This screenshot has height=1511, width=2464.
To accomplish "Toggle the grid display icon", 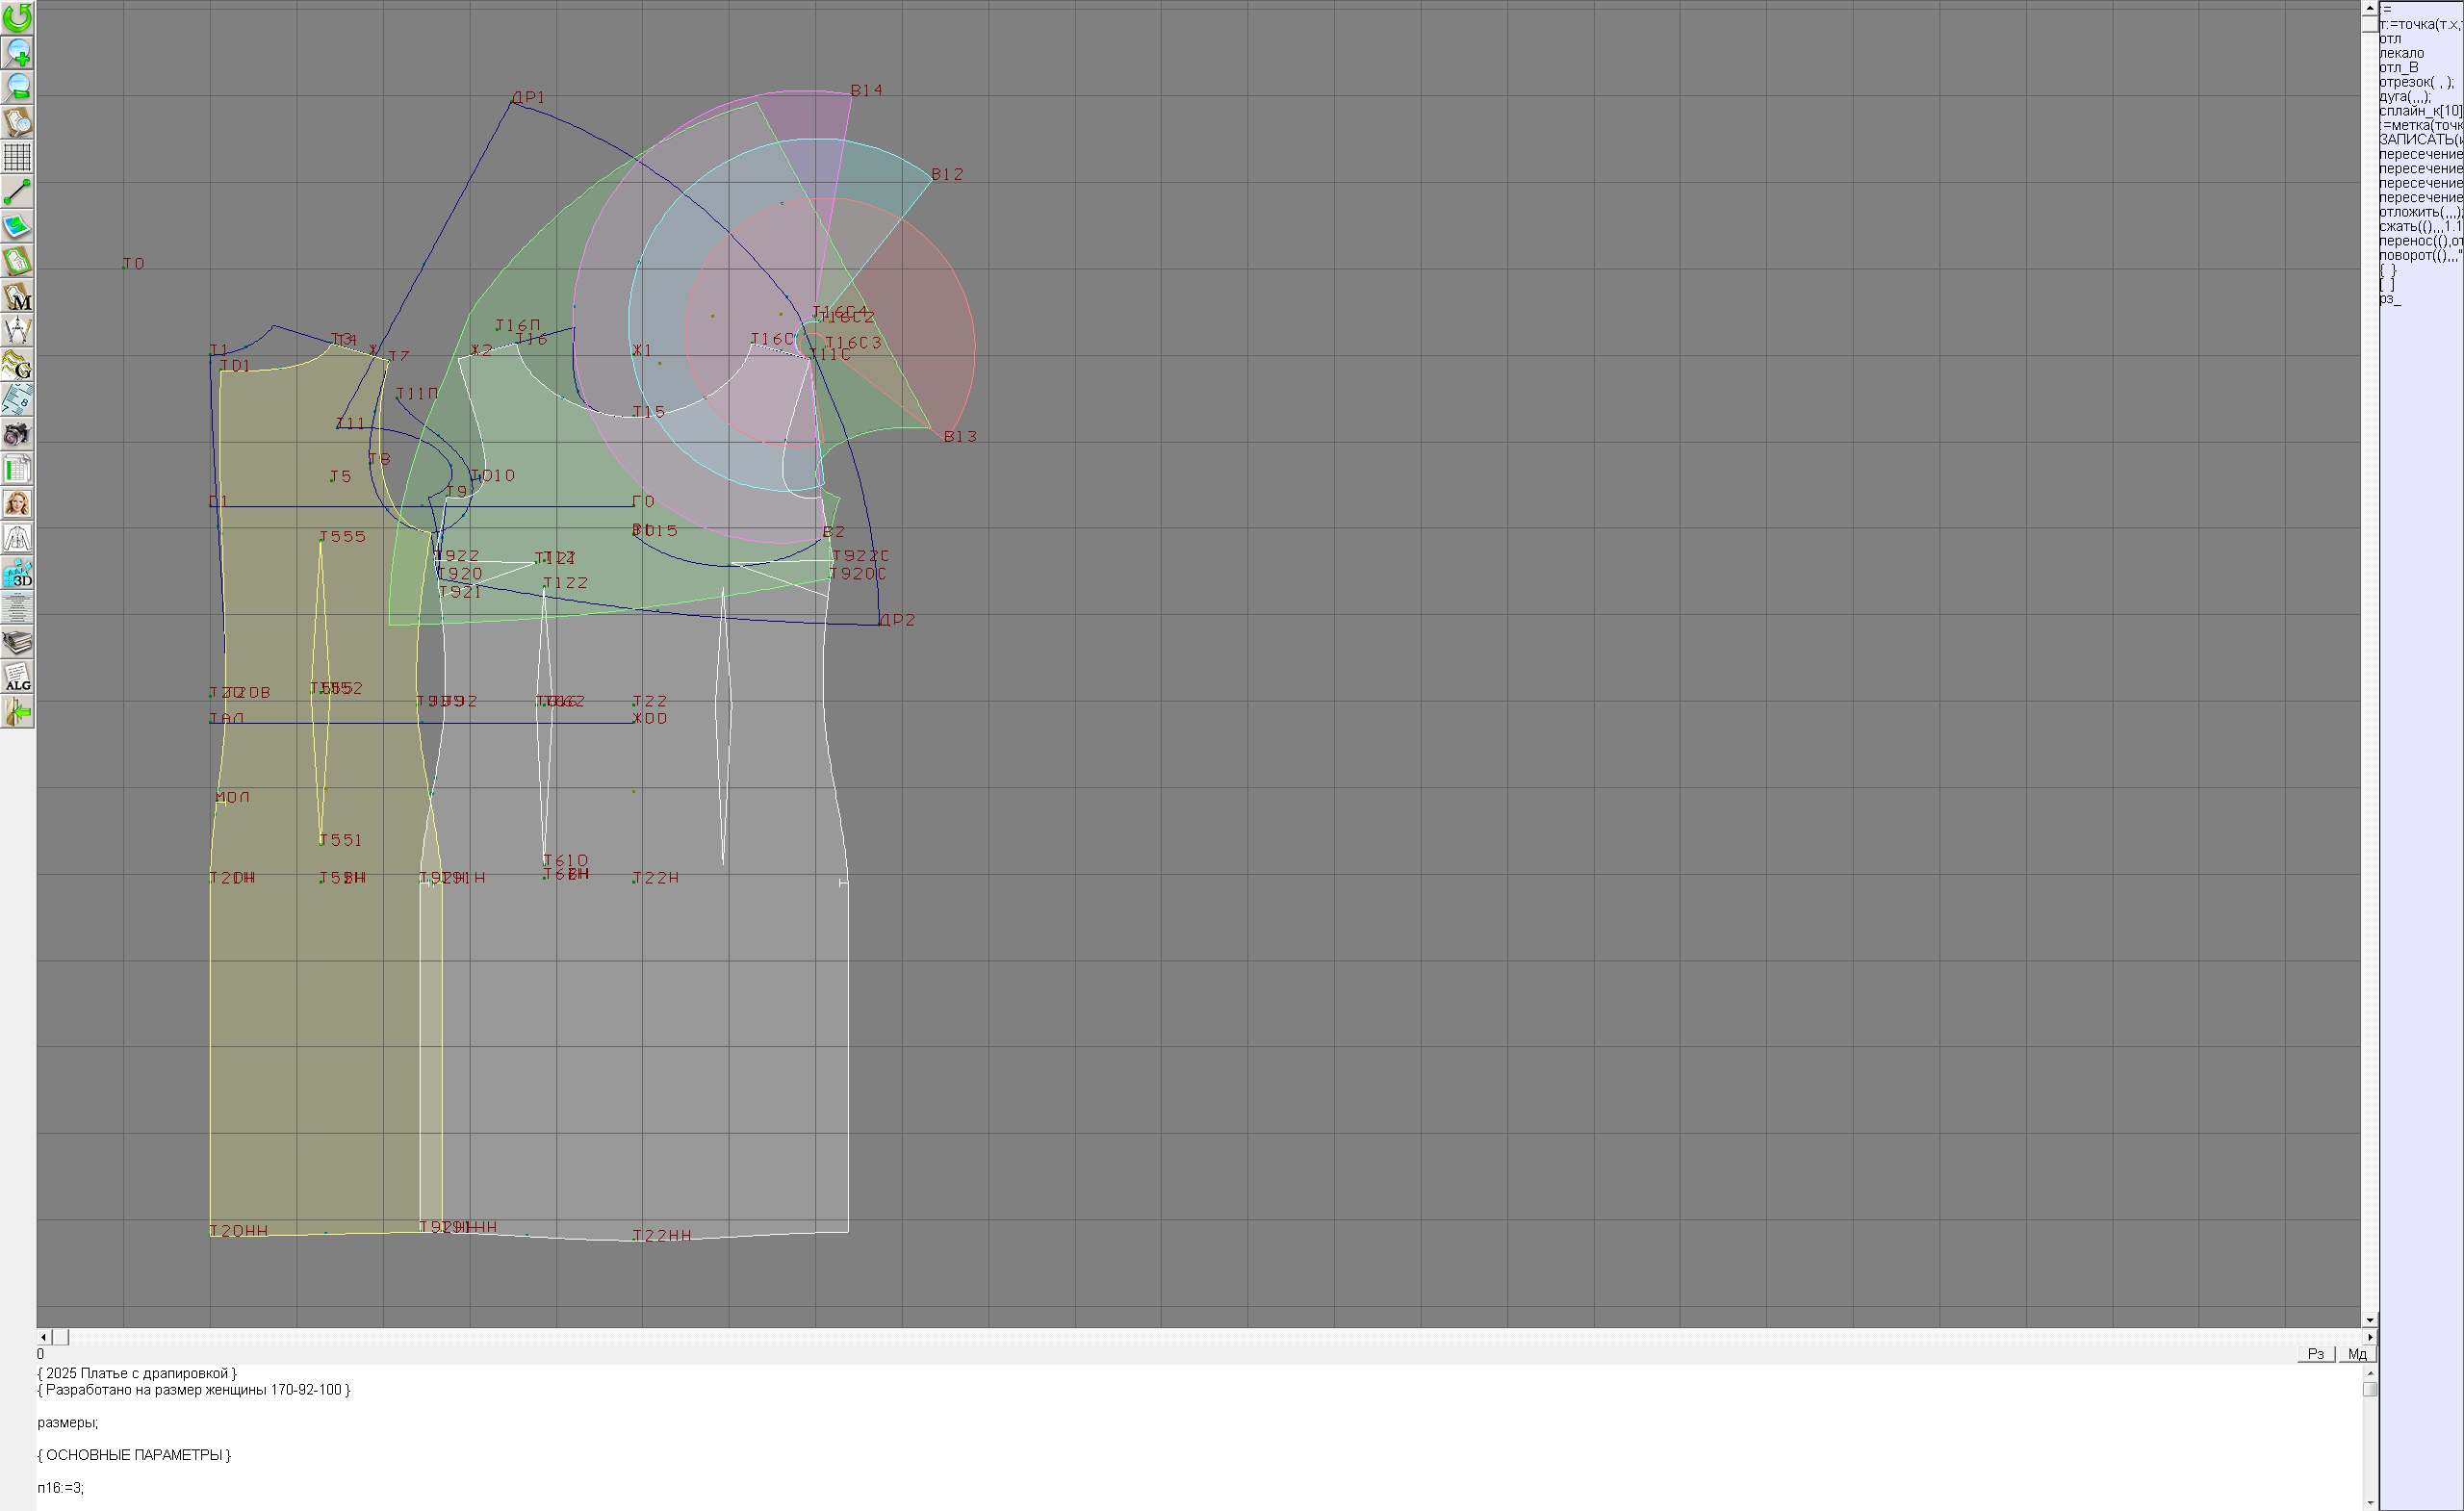I will pyautogui.click(x=17, y=157).
